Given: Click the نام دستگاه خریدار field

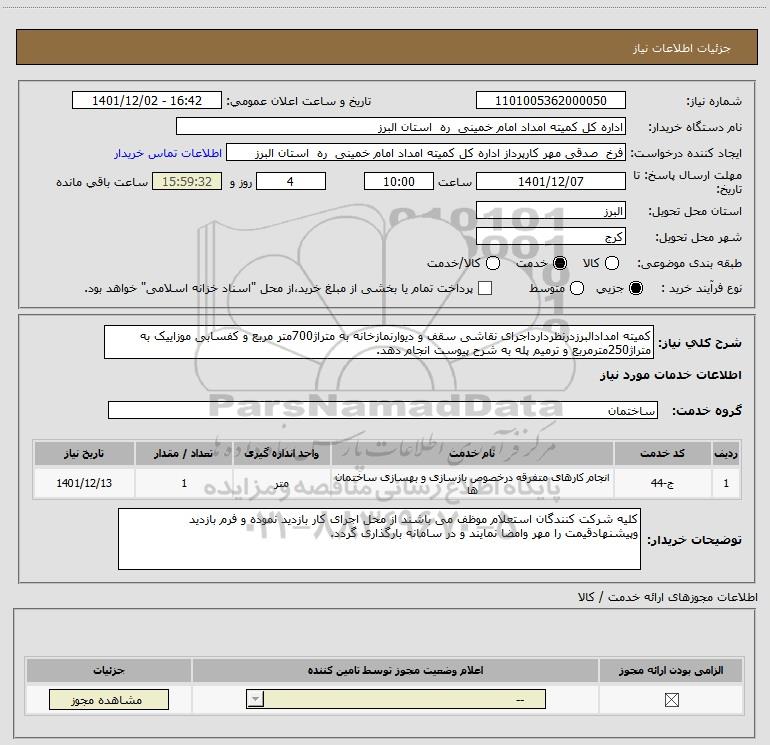Looking at the screenshot, I should click(401, 127).
